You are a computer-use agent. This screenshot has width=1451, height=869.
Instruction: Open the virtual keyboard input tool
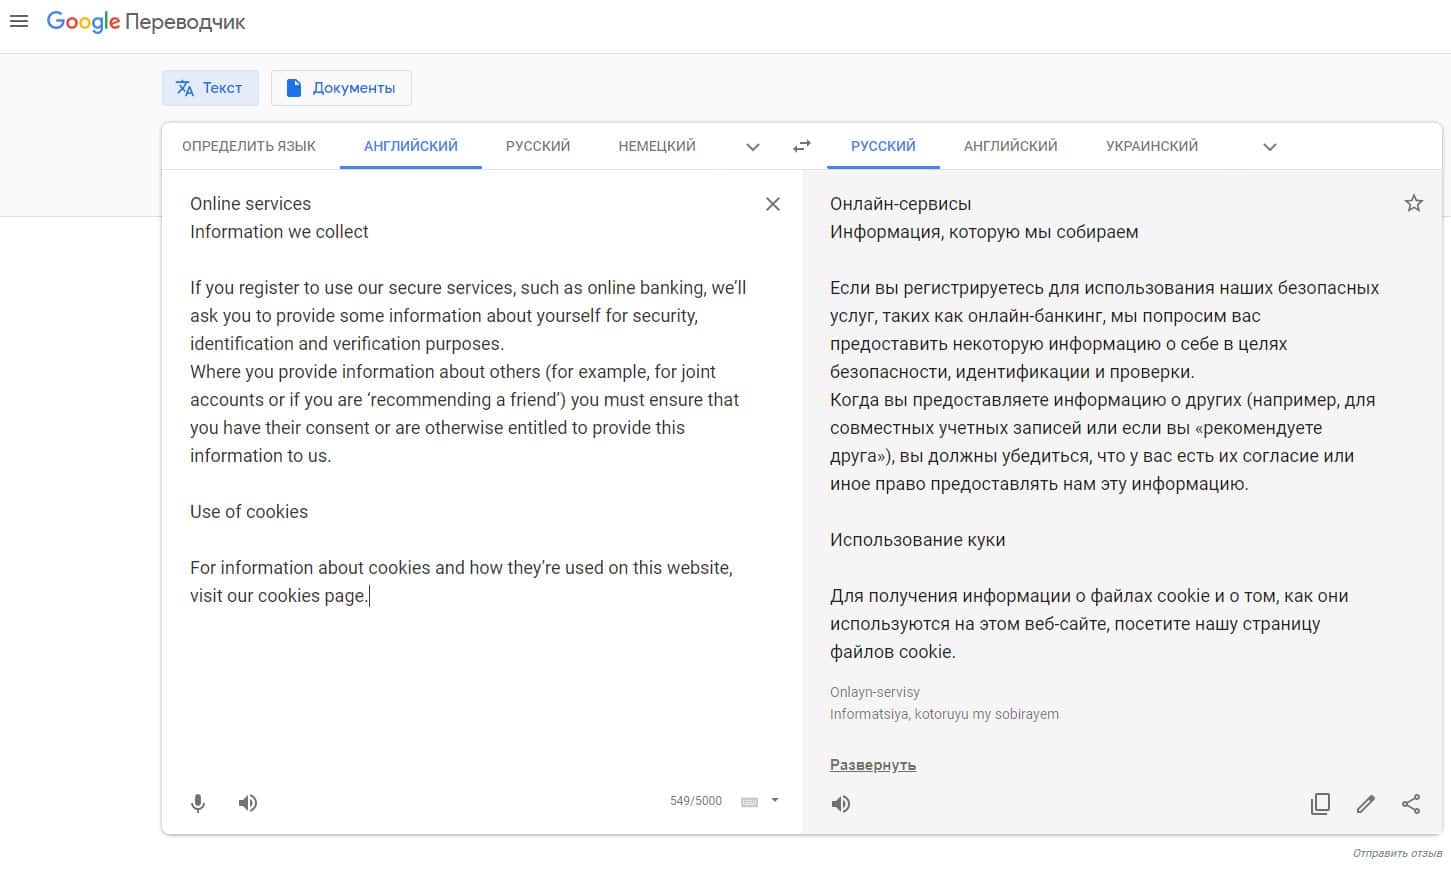(749, 802)
